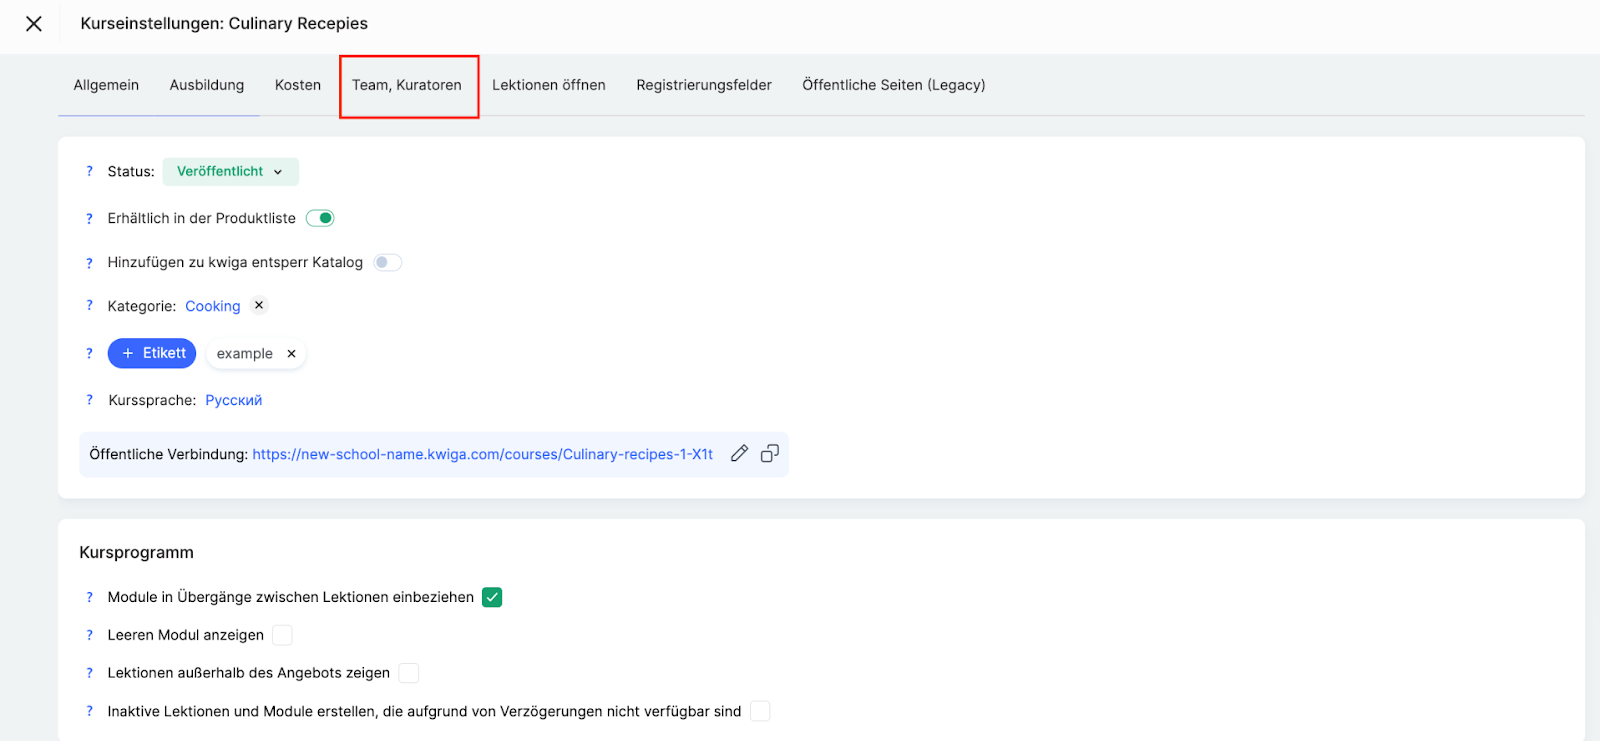Viewport: 1600px width, 741px height.
Task: Check the 'Leeren Modul anzeigen' checkbox
Action: (283, 635)
